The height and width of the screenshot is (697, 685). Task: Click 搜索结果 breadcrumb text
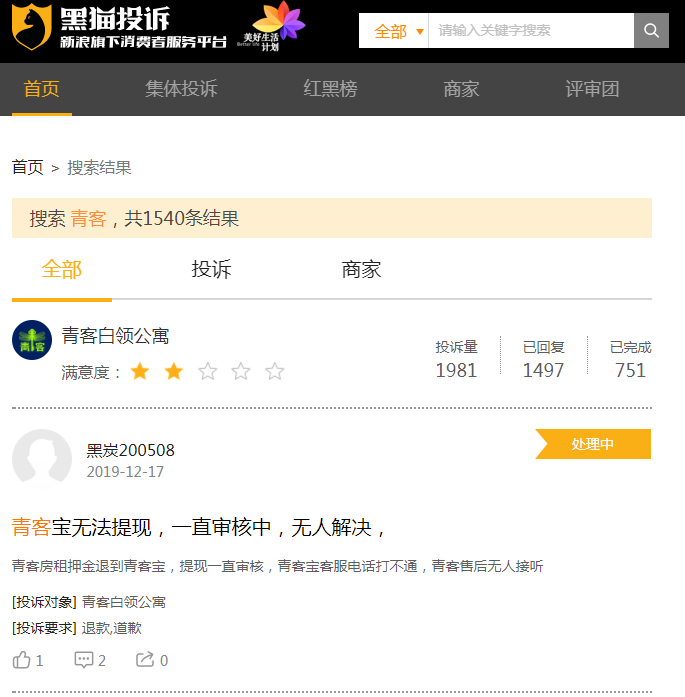pyautogui.click(x=99, y=168)
